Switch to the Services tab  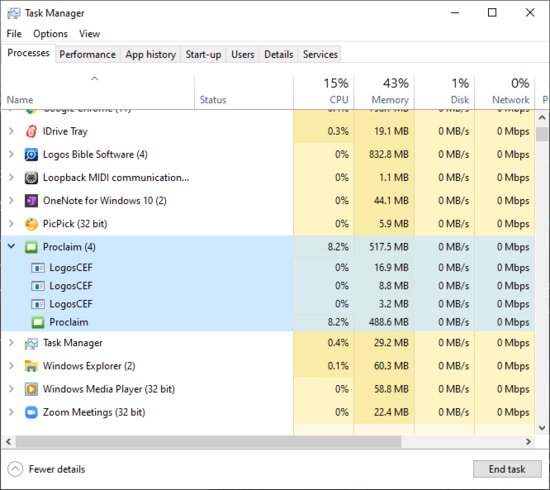[320, 54]
